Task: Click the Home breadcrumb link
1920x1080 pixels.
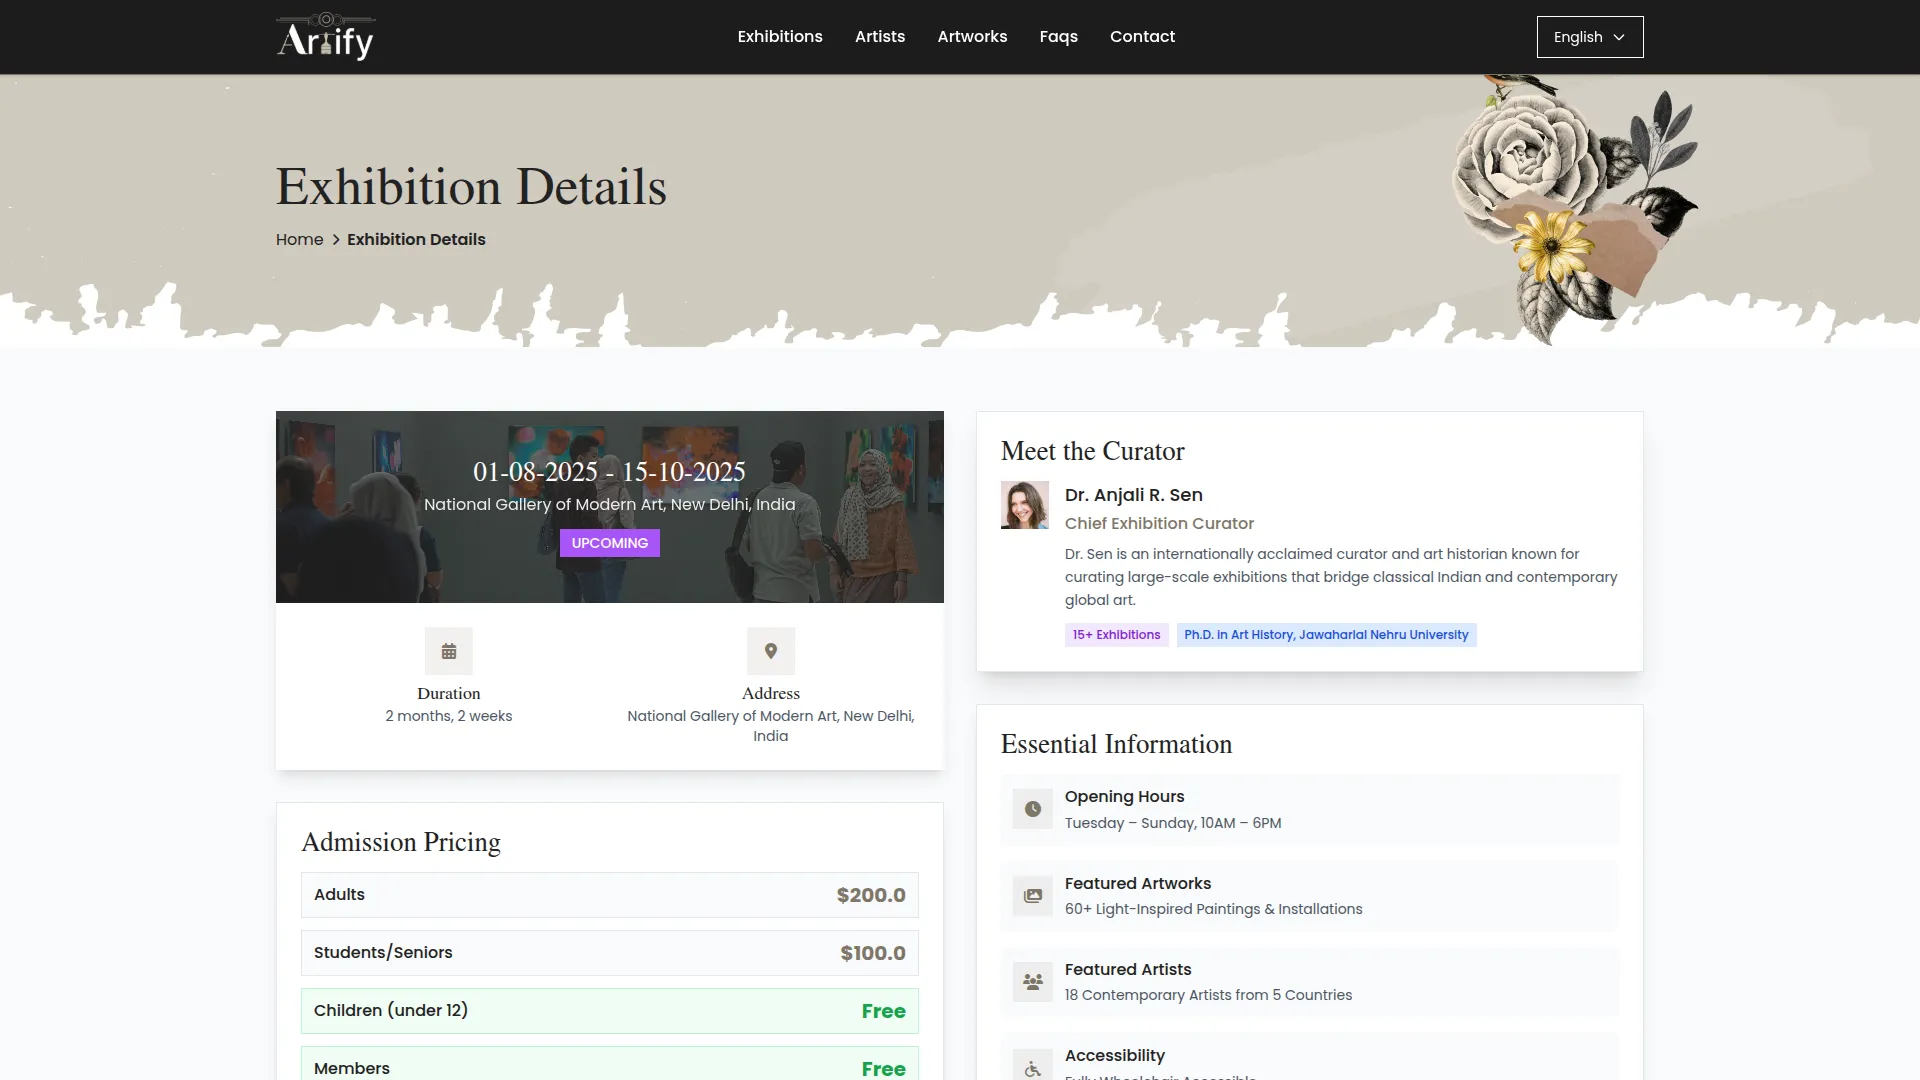Action: pyautogui.click(x=299, y=240)
